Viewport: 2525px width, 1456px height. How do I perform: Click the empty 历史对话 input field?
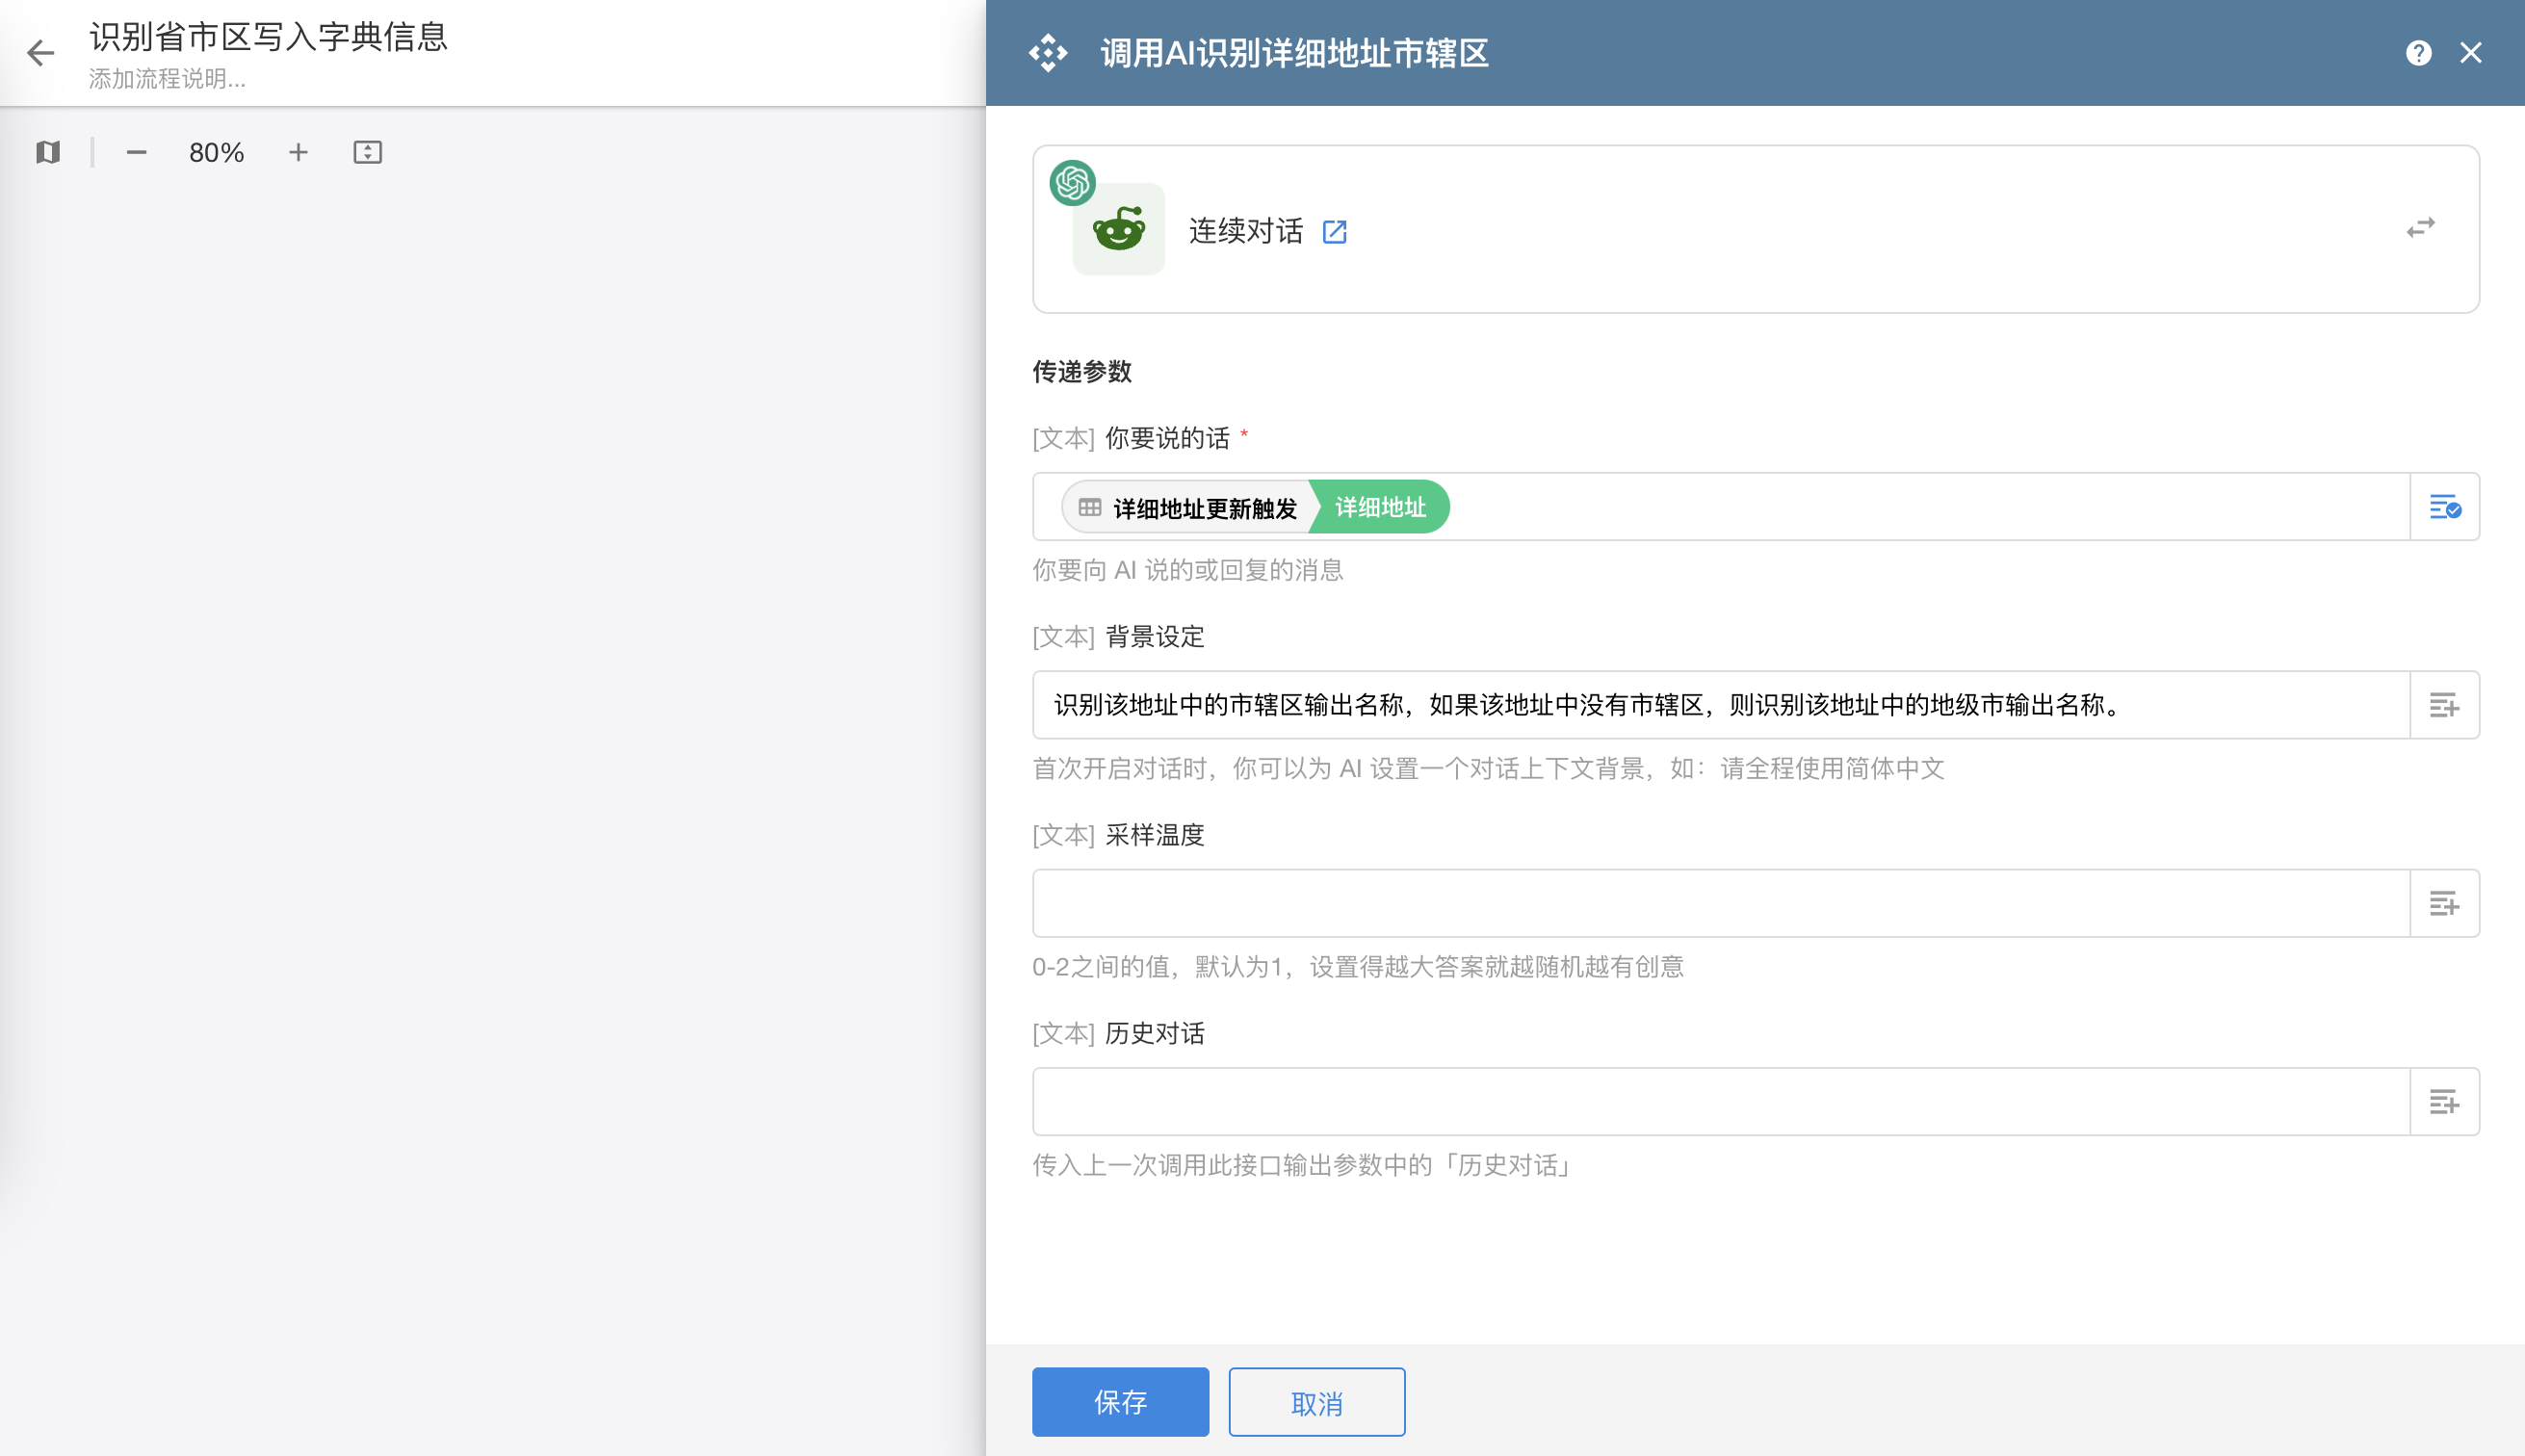1720,1101
